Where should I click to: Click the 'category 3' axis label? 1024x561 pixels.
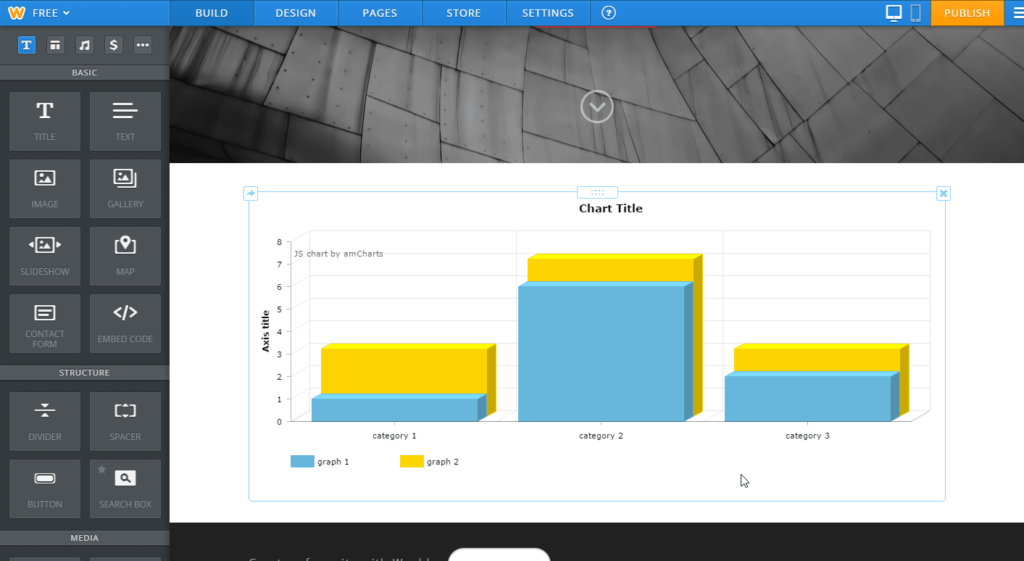[x=807, y=436]
